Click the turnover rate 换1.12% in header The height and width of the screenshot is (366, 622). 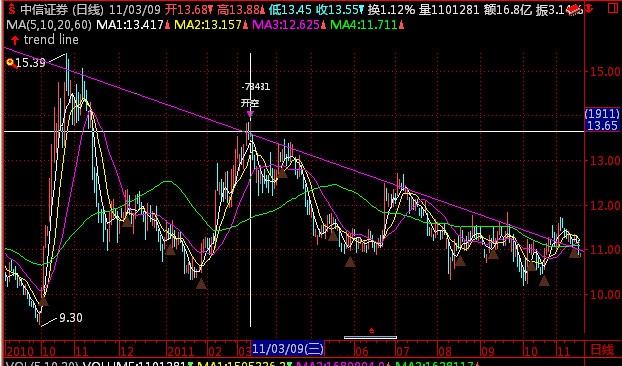click(x=392, y=10)
